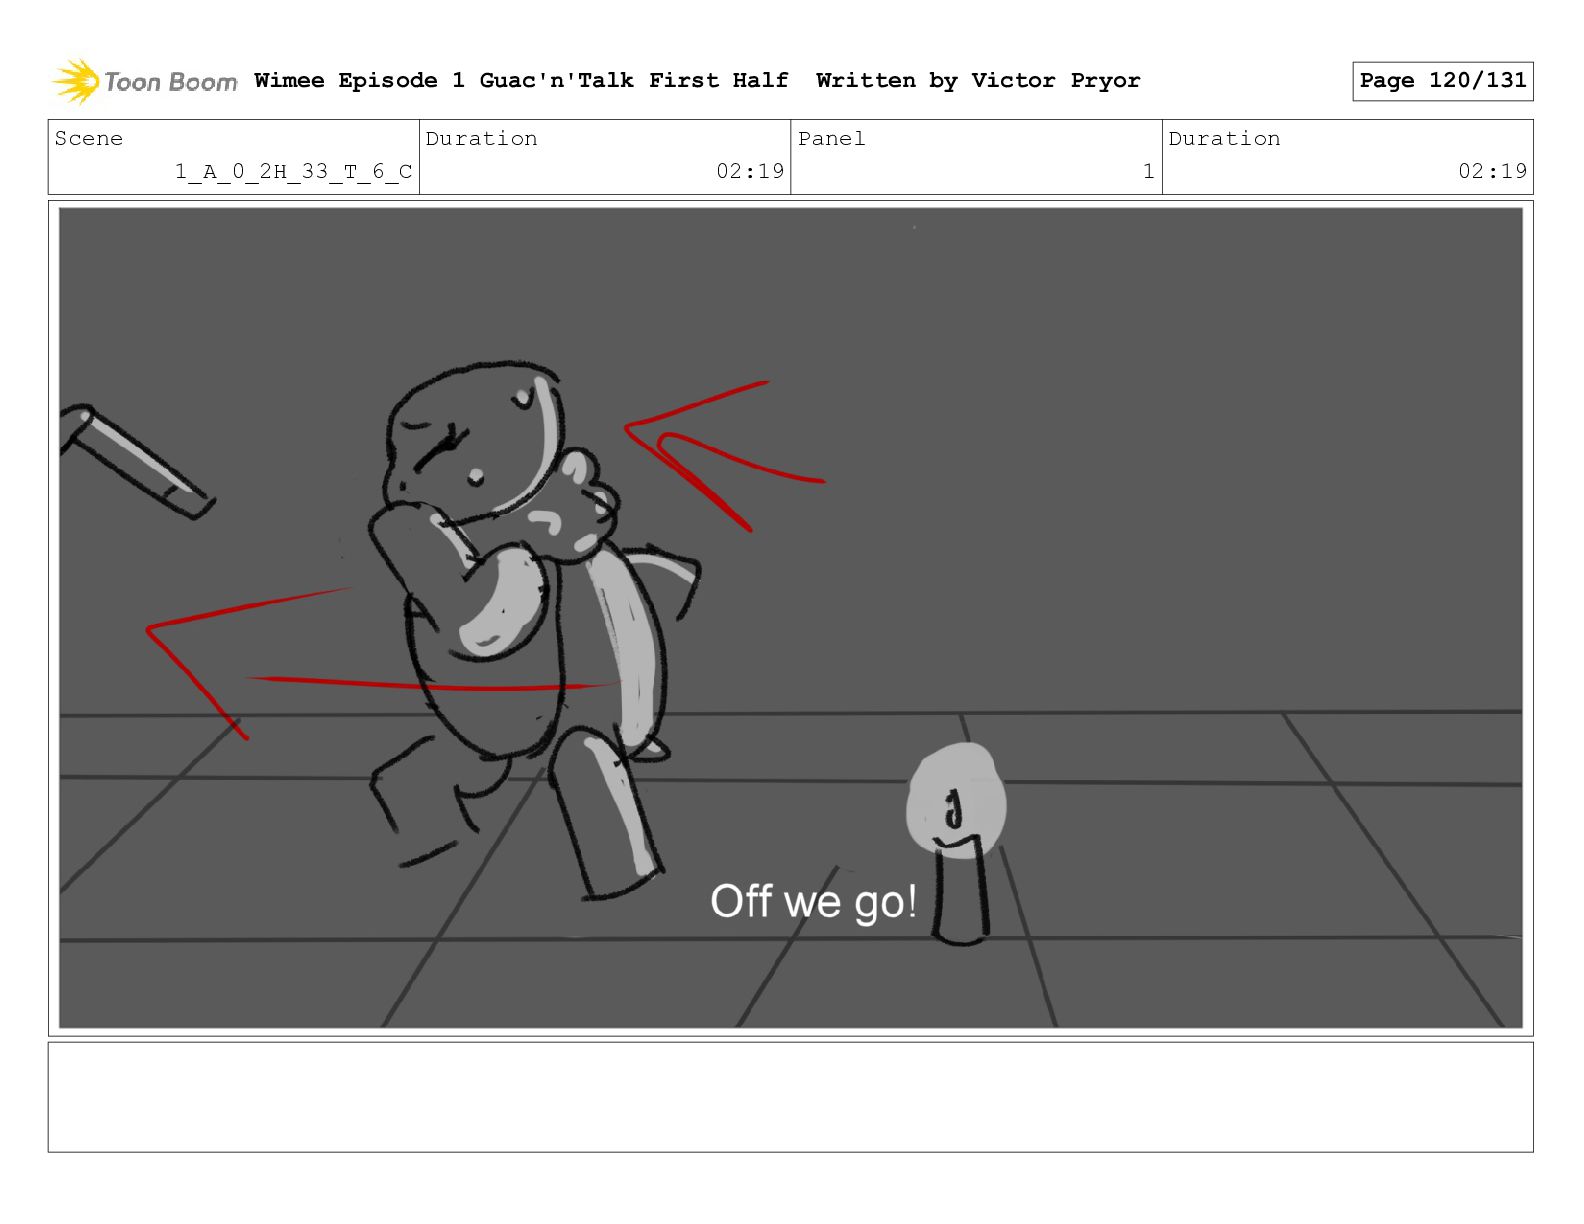1584x1224 pixels.
Task: Select the scene name '1_A_0_2H_33_T_6_C'
Action: click(x=294, y=172)
